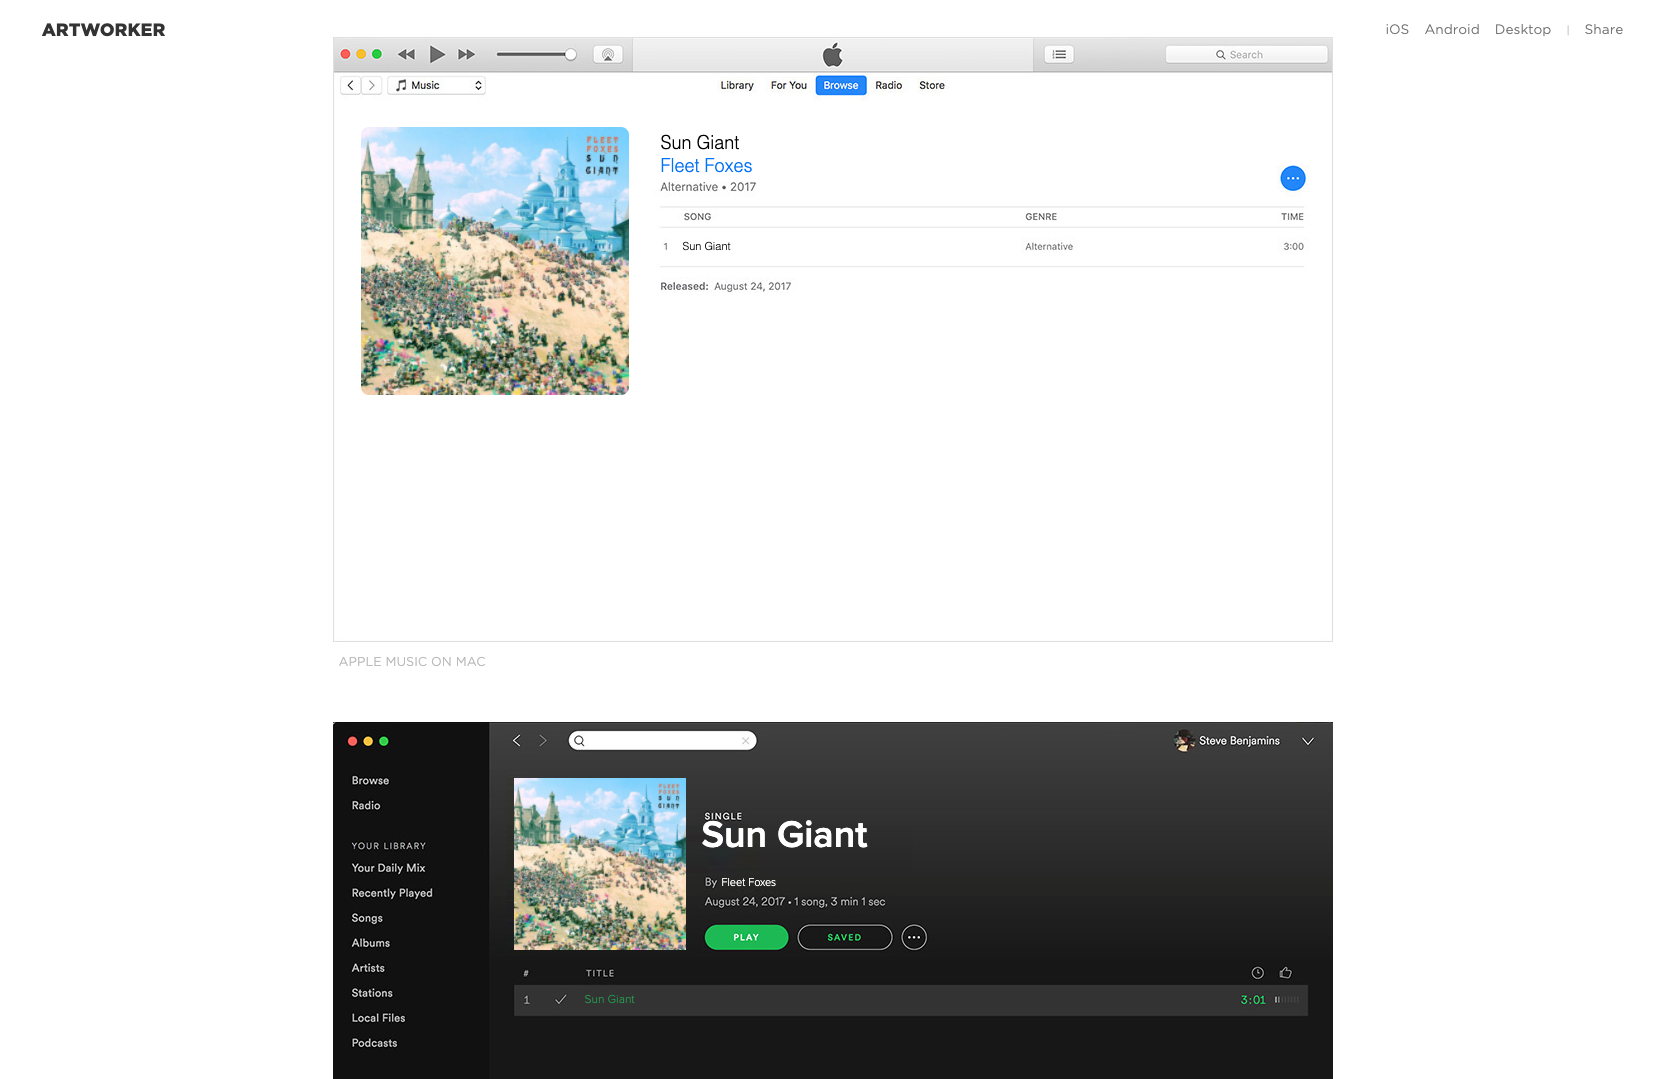Open Podcasts in Spotify sidebar
1665x1079 pixels.
coord(374,1044)
